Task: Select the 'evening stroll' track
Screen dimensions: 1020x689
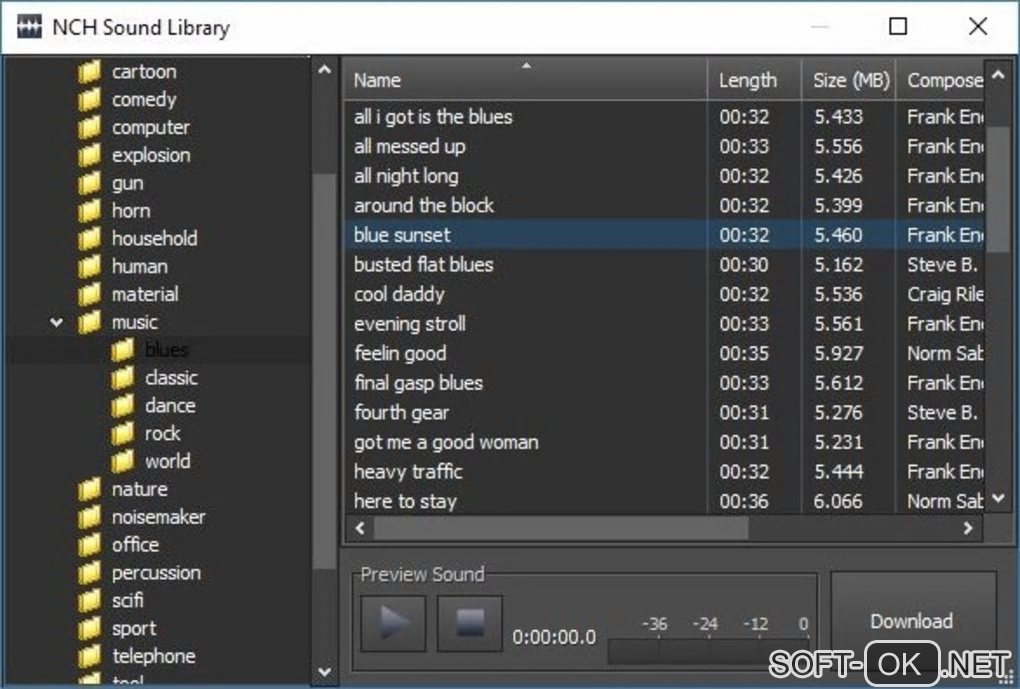Action: [664, 324]
